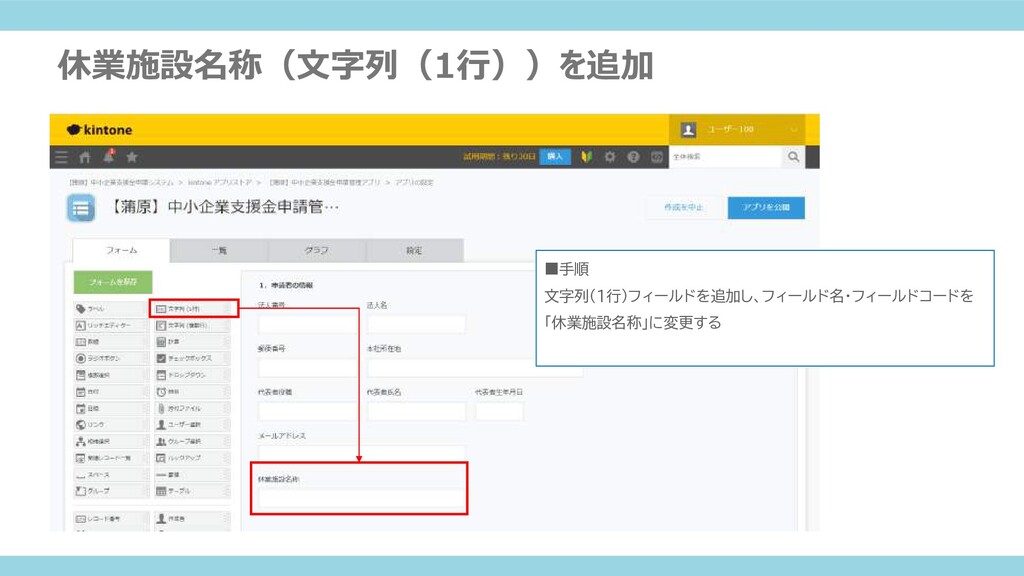The image size is (1024, 576).
Task: Click the green フォームを保存 button
Action: pyautogui.click(x=113, y=282)
